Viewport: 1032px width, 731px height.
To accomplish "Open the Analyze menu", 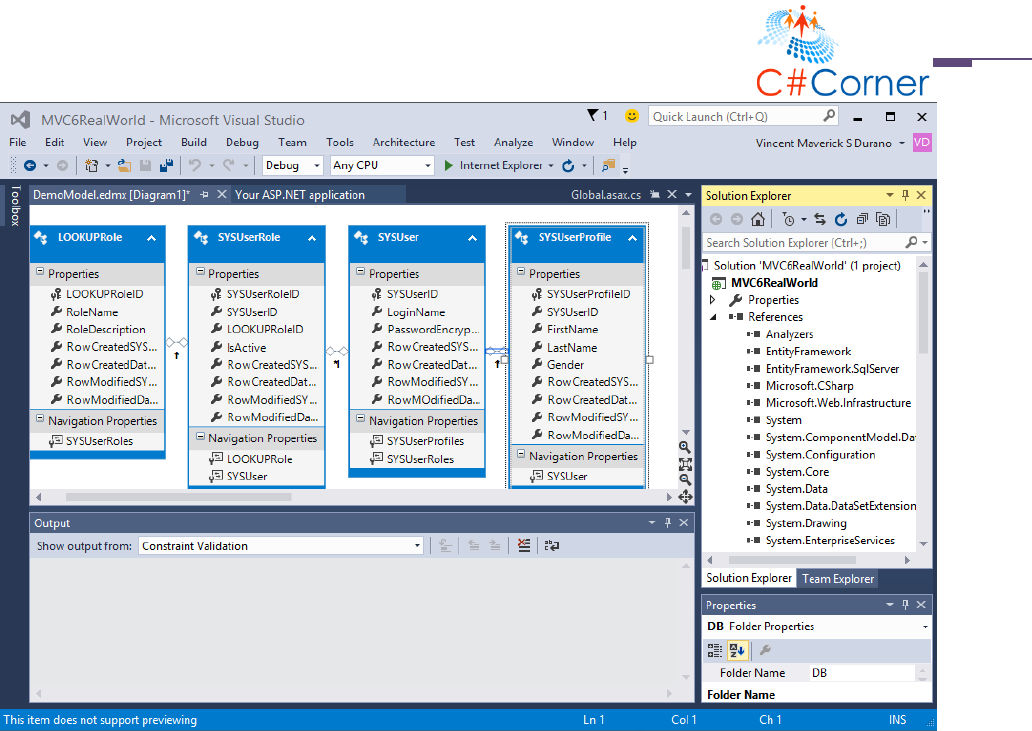I will coord(513,142).
